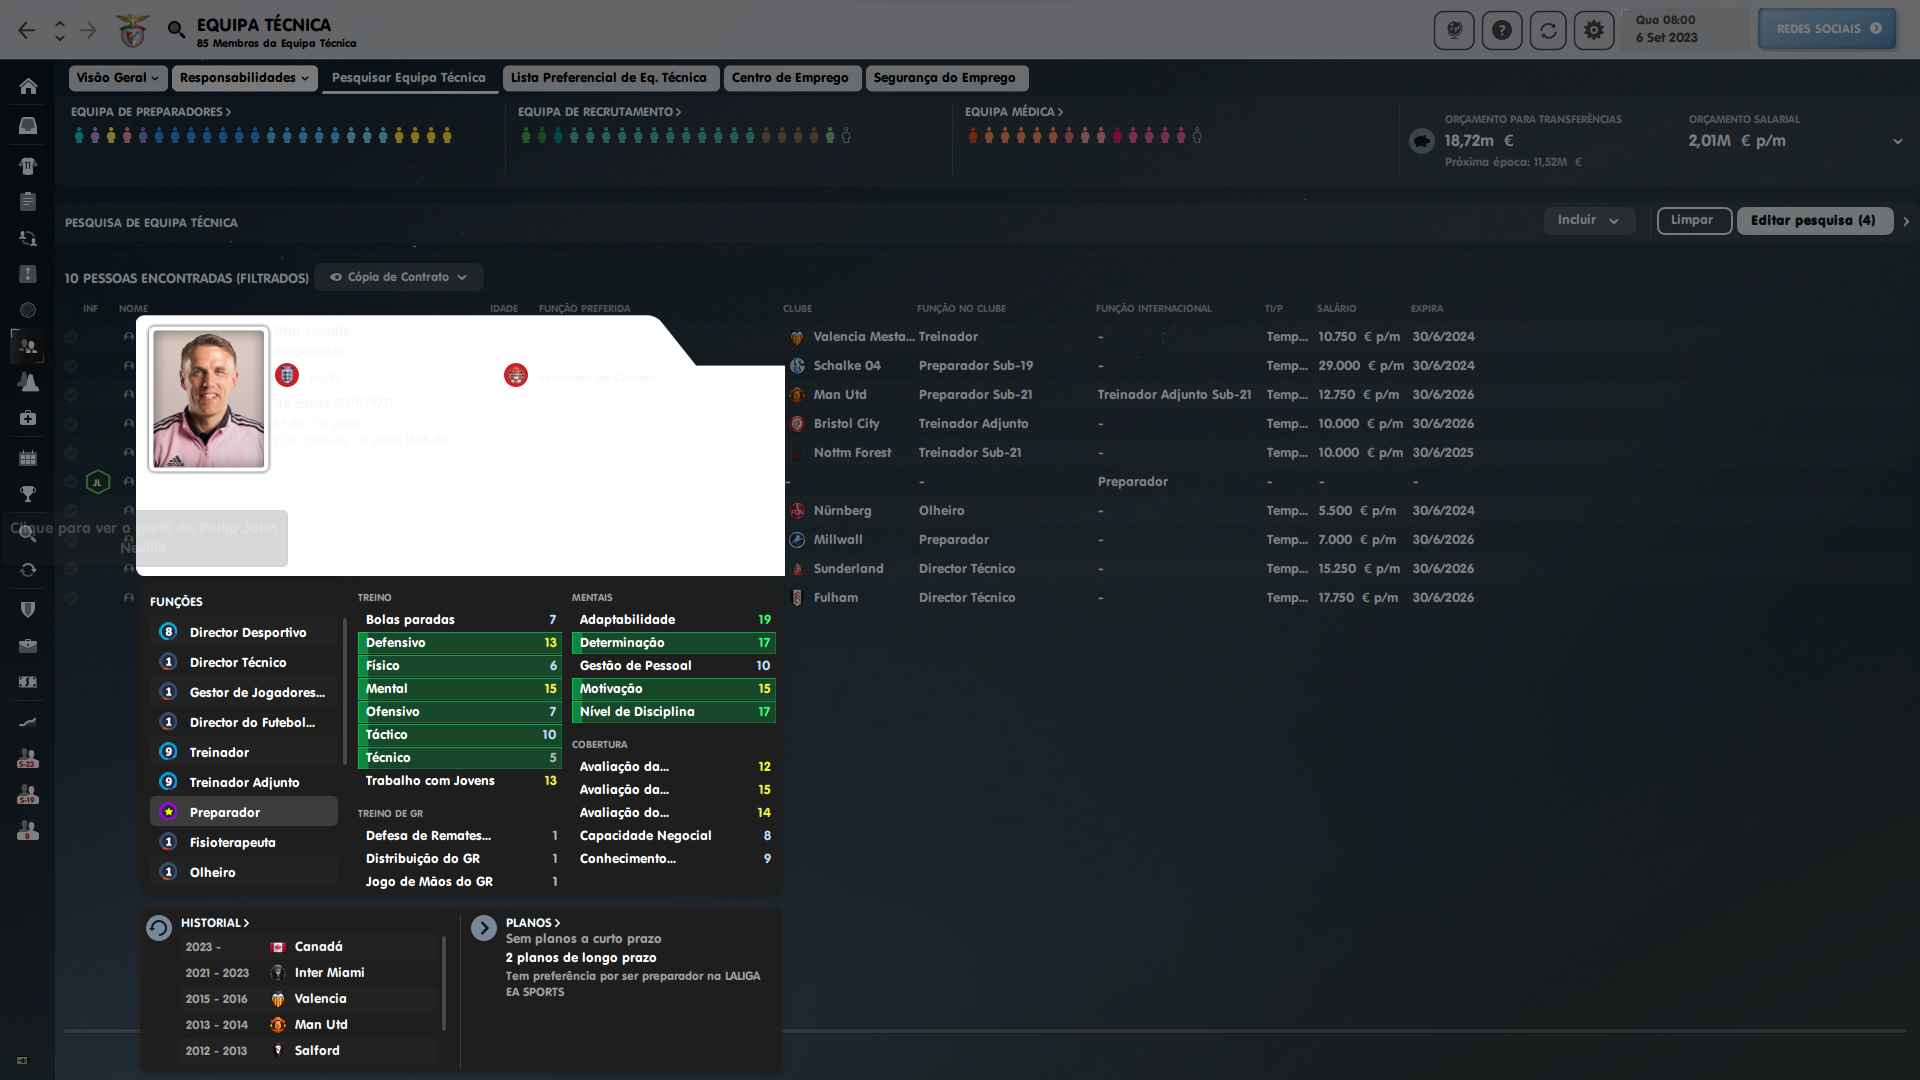
Task: Tick the Schalke 04 row checkbox
Action: [71, 366]
